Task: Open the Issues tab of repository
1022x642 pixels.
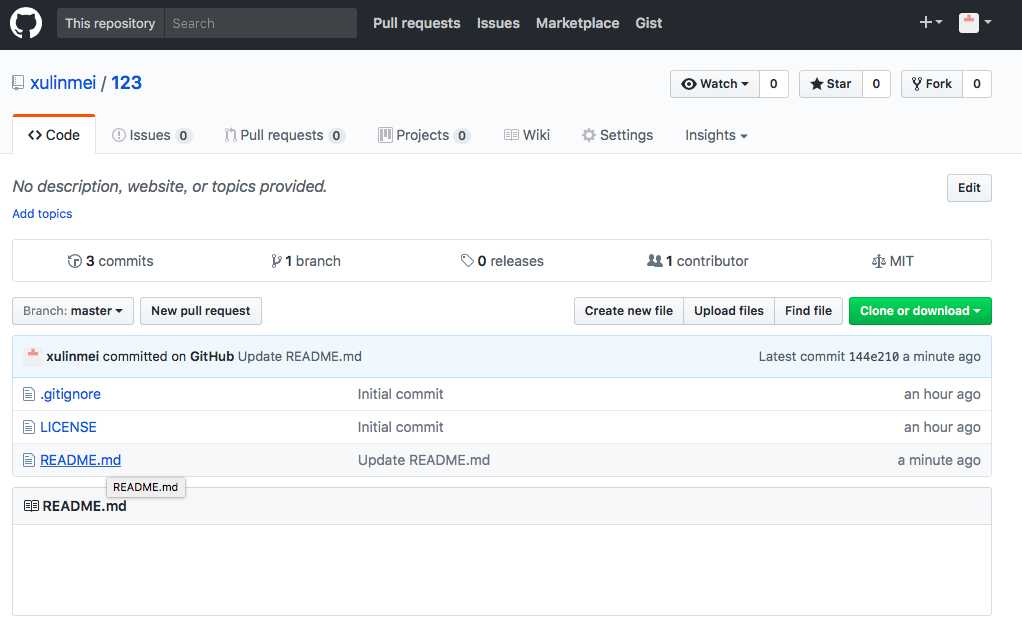Action: 151,135
